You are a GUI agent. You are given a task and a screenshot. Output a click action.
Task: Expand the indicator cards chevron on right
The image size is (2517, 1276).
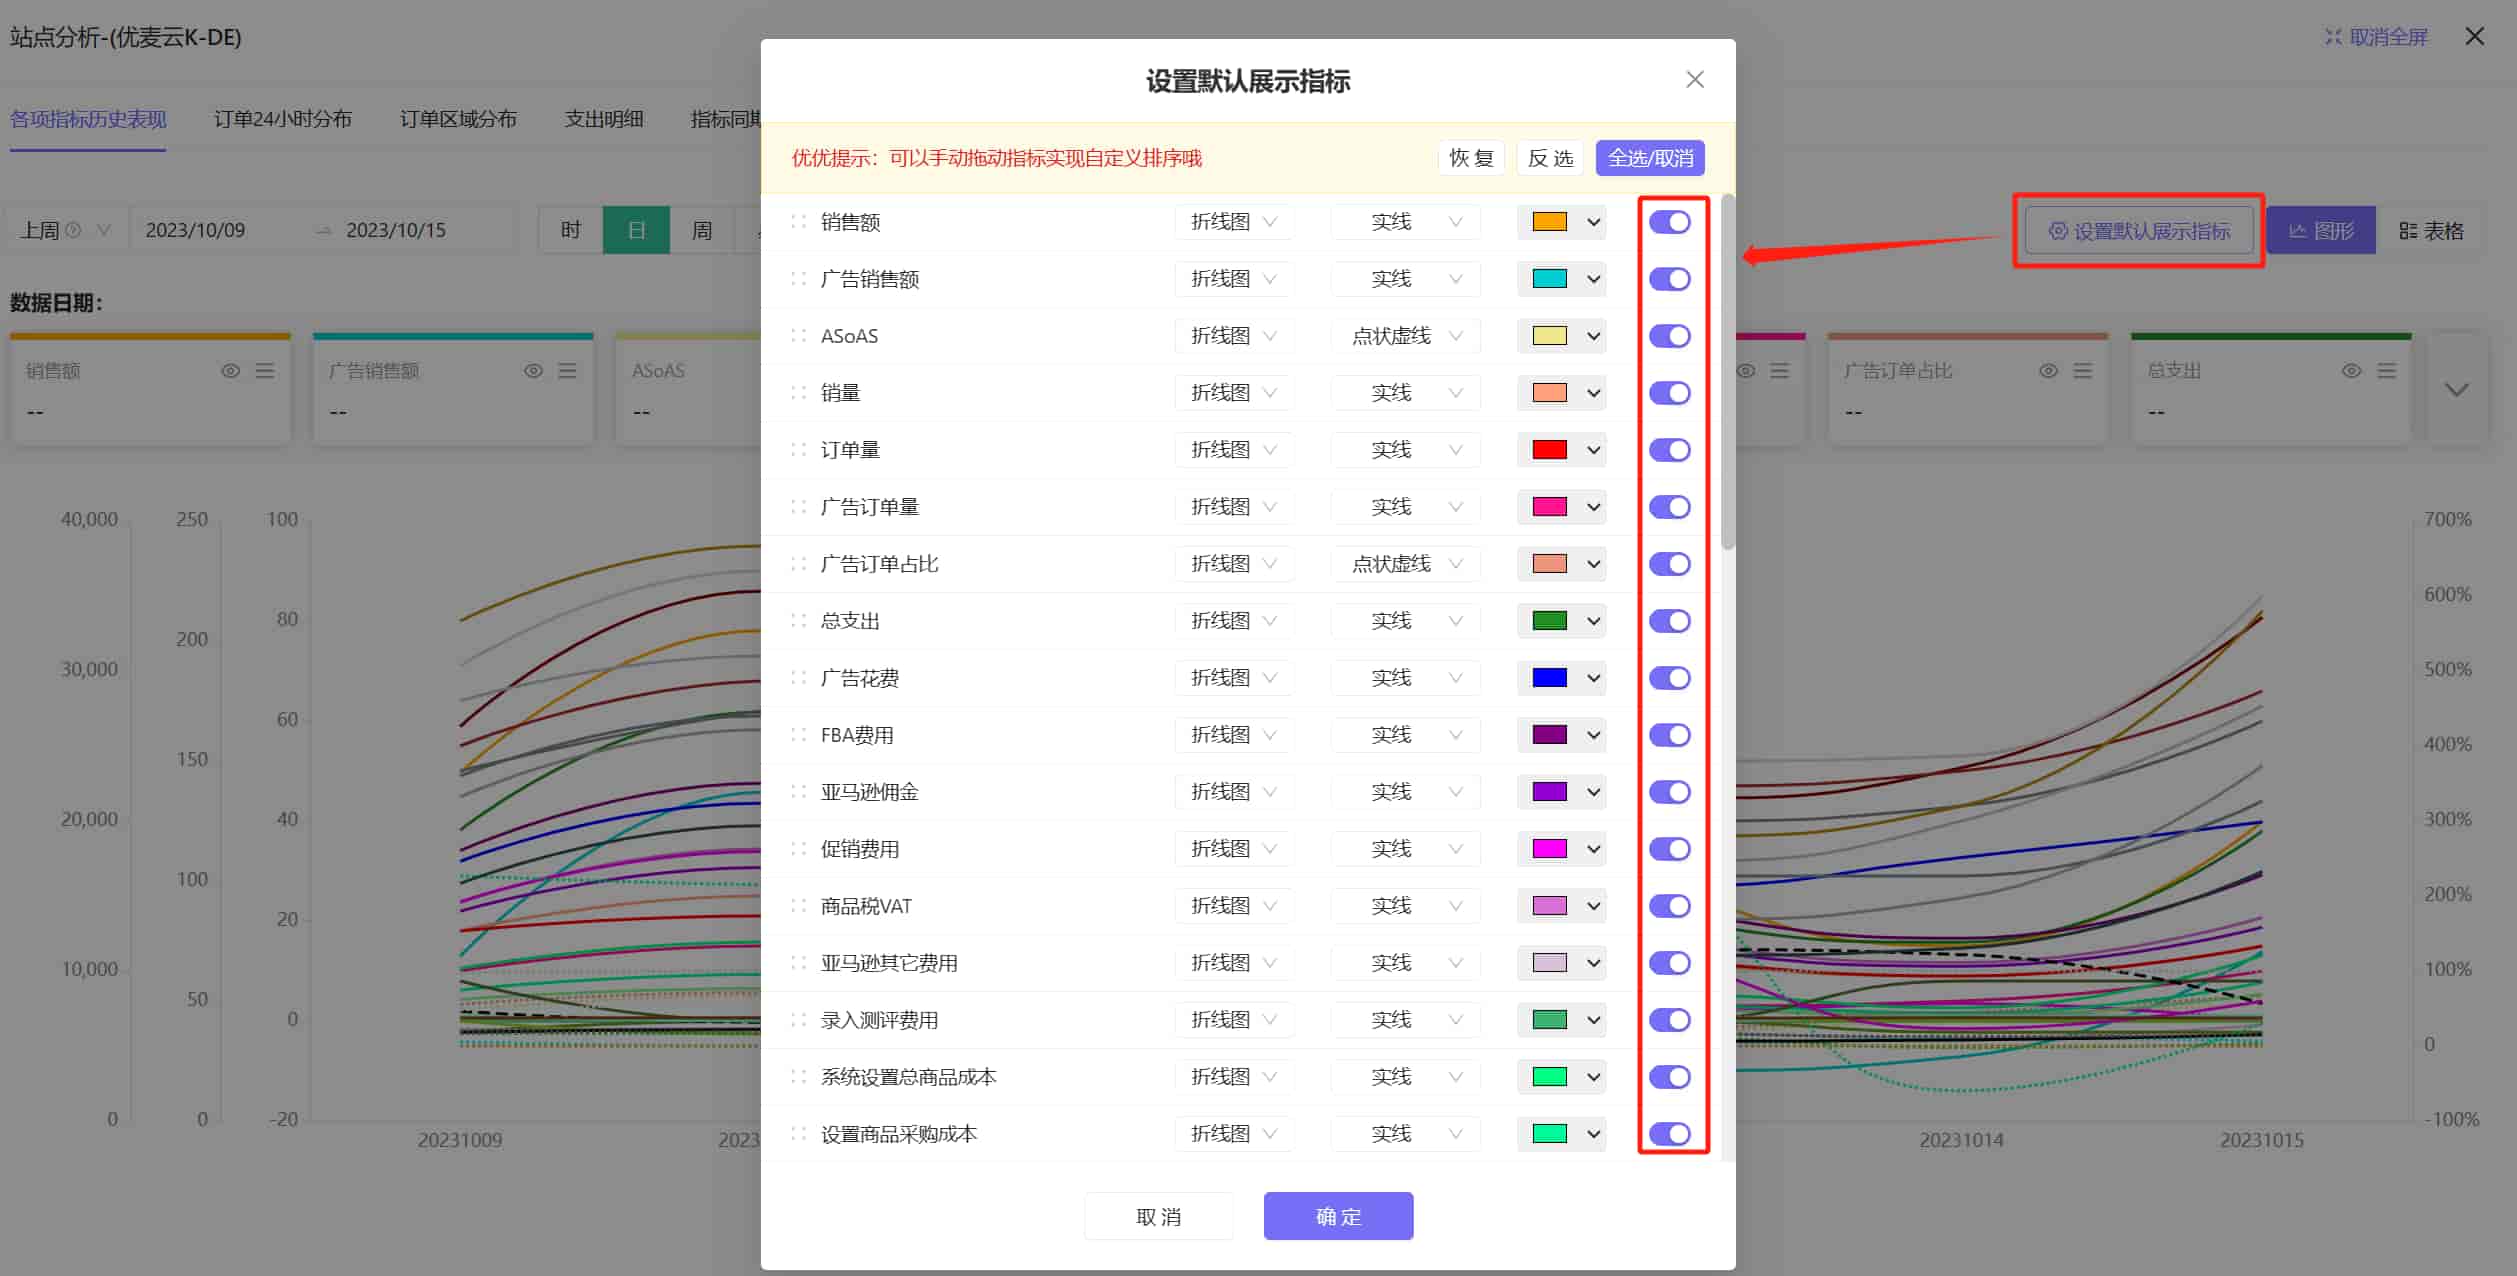2457,390
